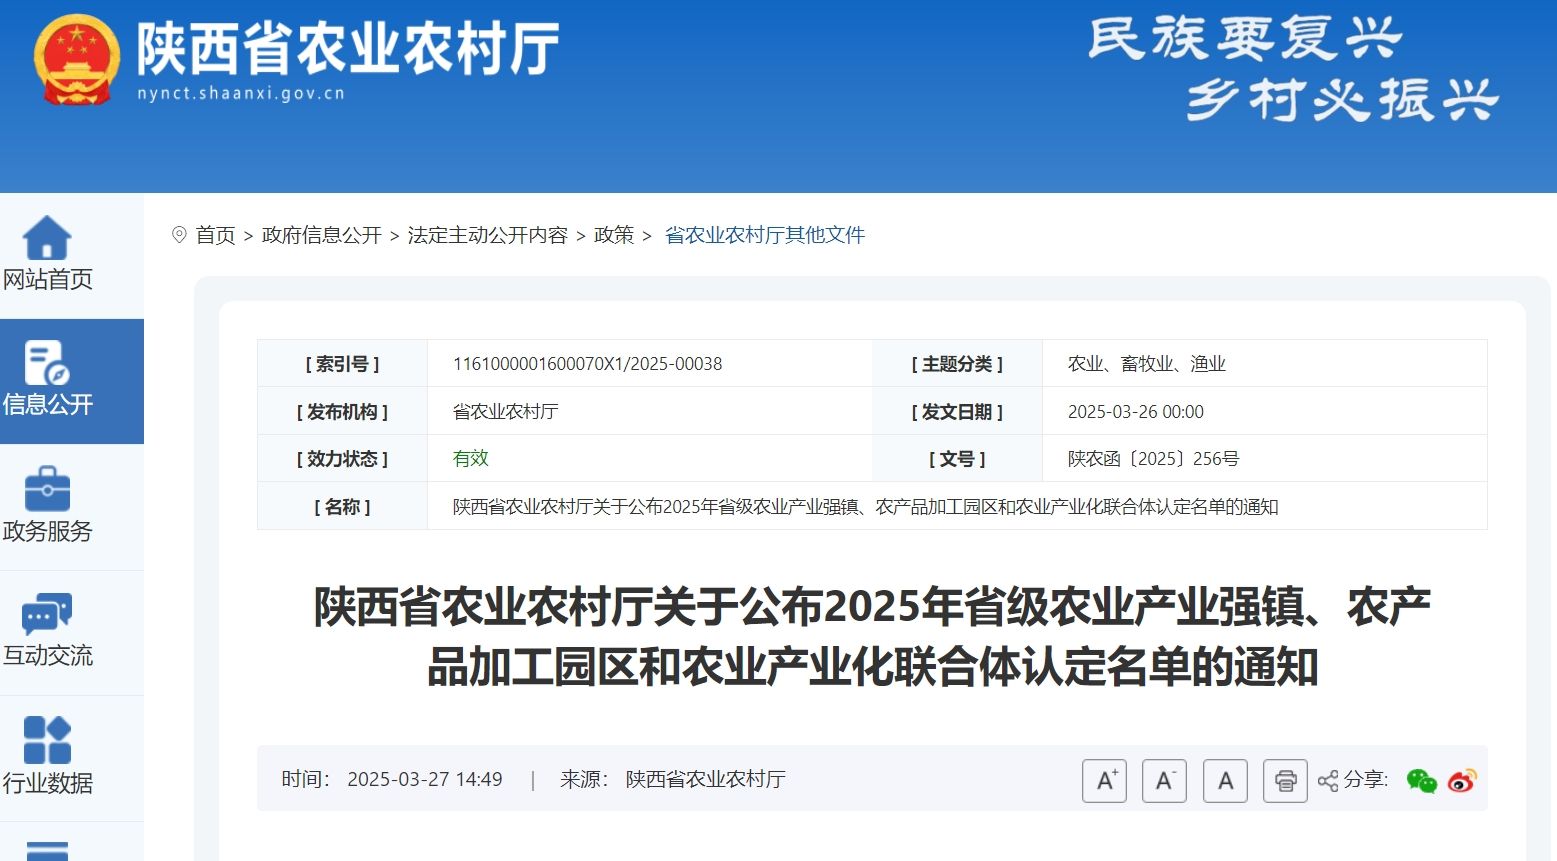1557x861 pixels.
Task: Decrease font size with A- button
Action: tap(1164, 781)
